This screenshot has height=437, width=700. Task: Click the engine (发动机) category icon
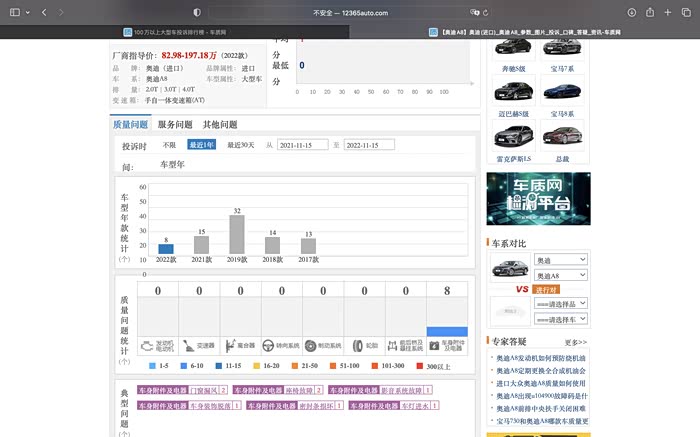(148, 345)
